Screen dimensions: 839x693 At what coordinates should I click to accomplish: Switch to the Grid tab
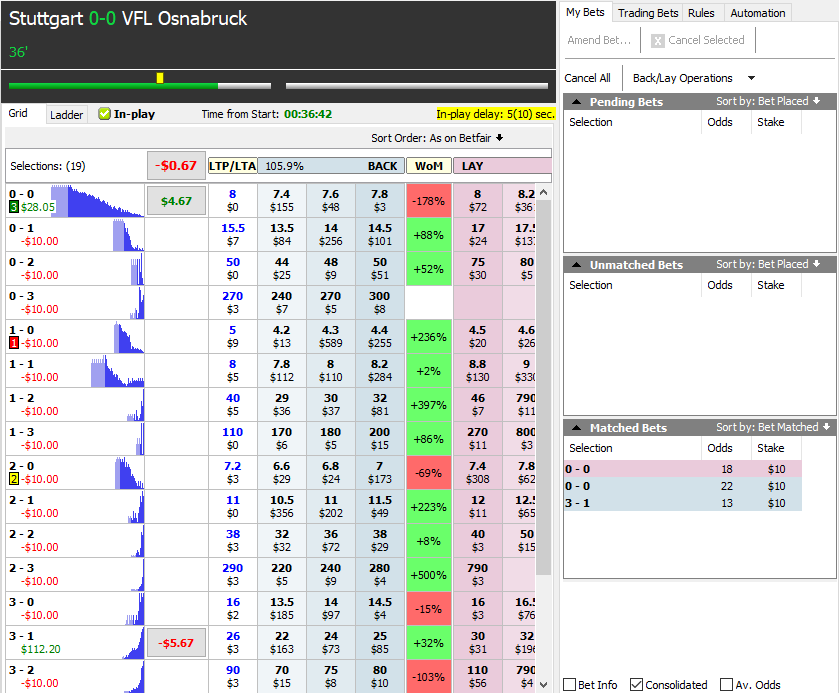pyautogui.click(x=18, y=113)
